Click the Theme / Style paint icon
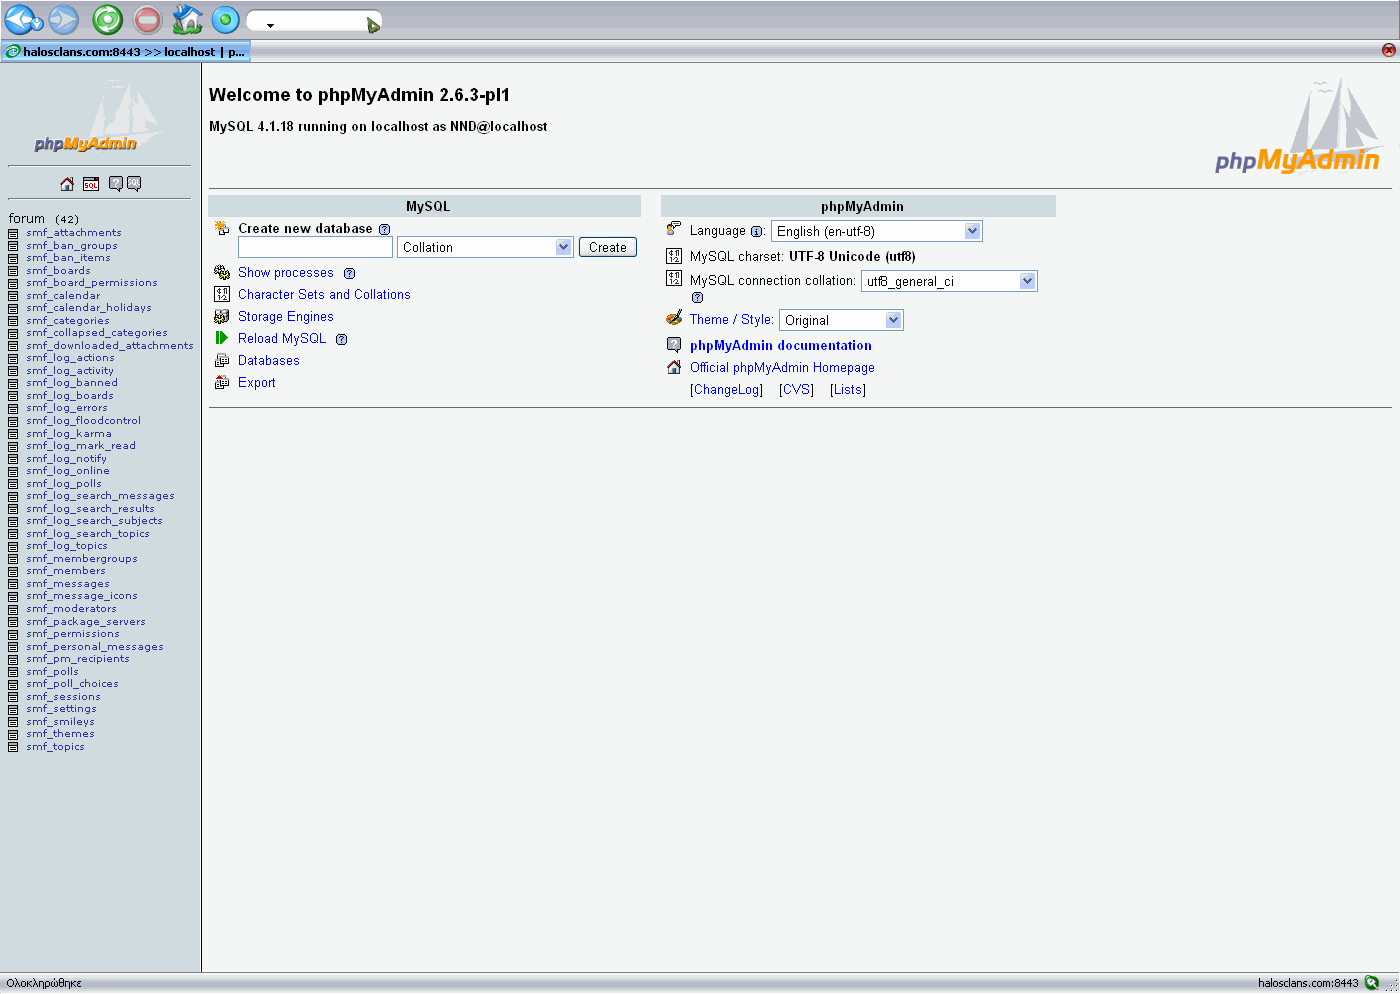The height and width of the screenshot is (994, 1400). (674, 318)
